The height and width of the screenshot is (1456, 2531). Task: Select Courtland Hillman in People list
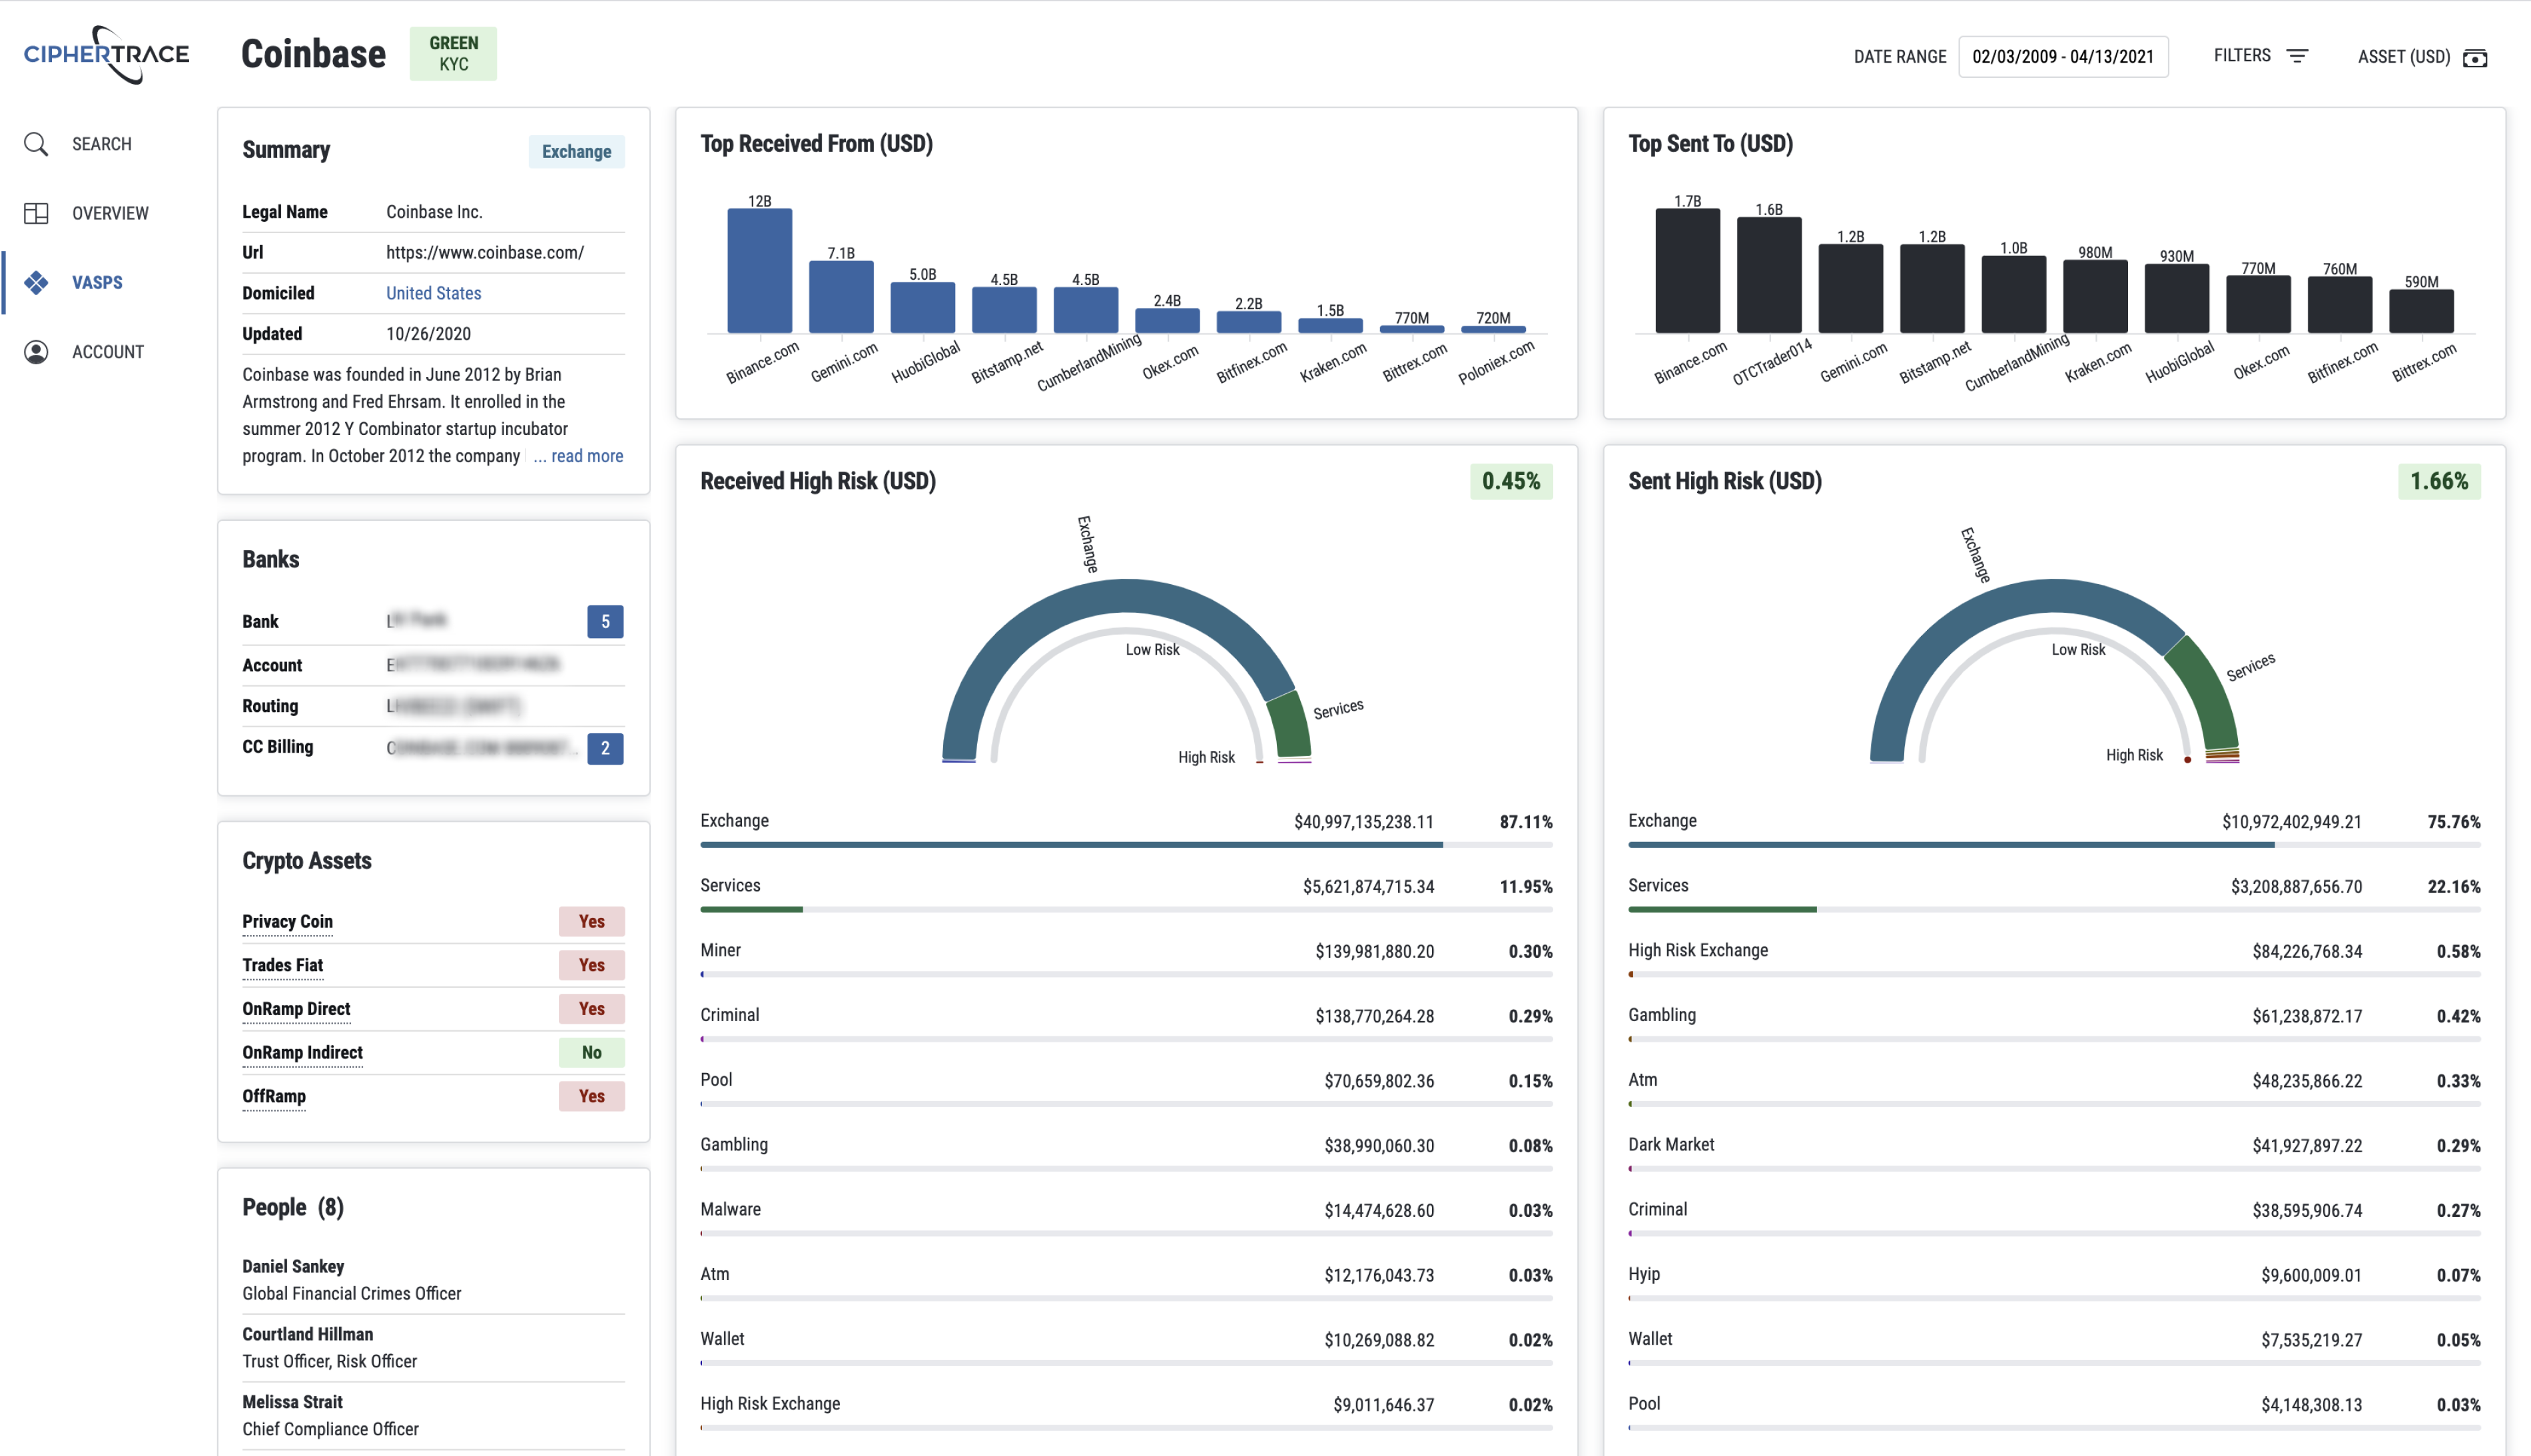click(433, 1348)
